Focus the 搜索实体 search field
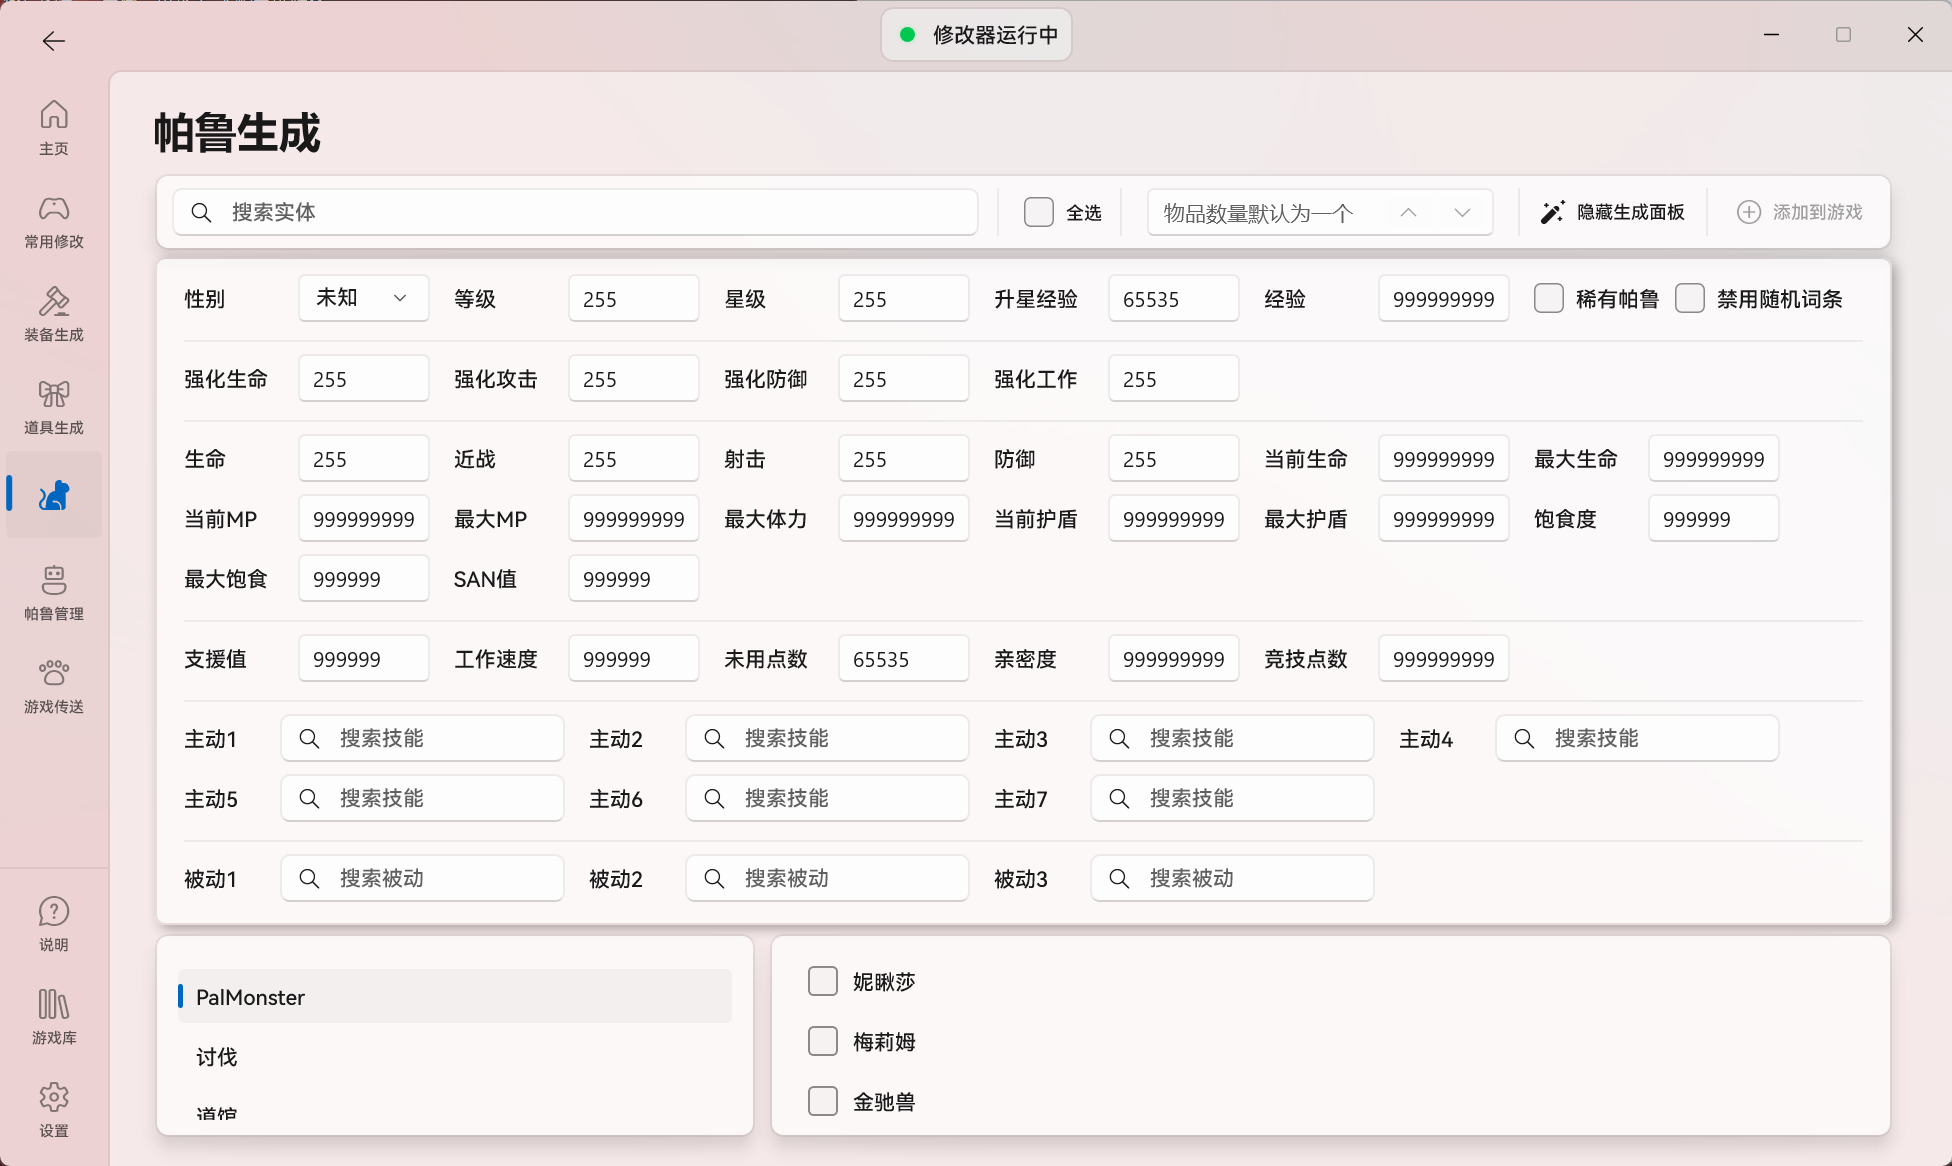The width and height of the screenshot is (1952, 1166). (576, 212)
